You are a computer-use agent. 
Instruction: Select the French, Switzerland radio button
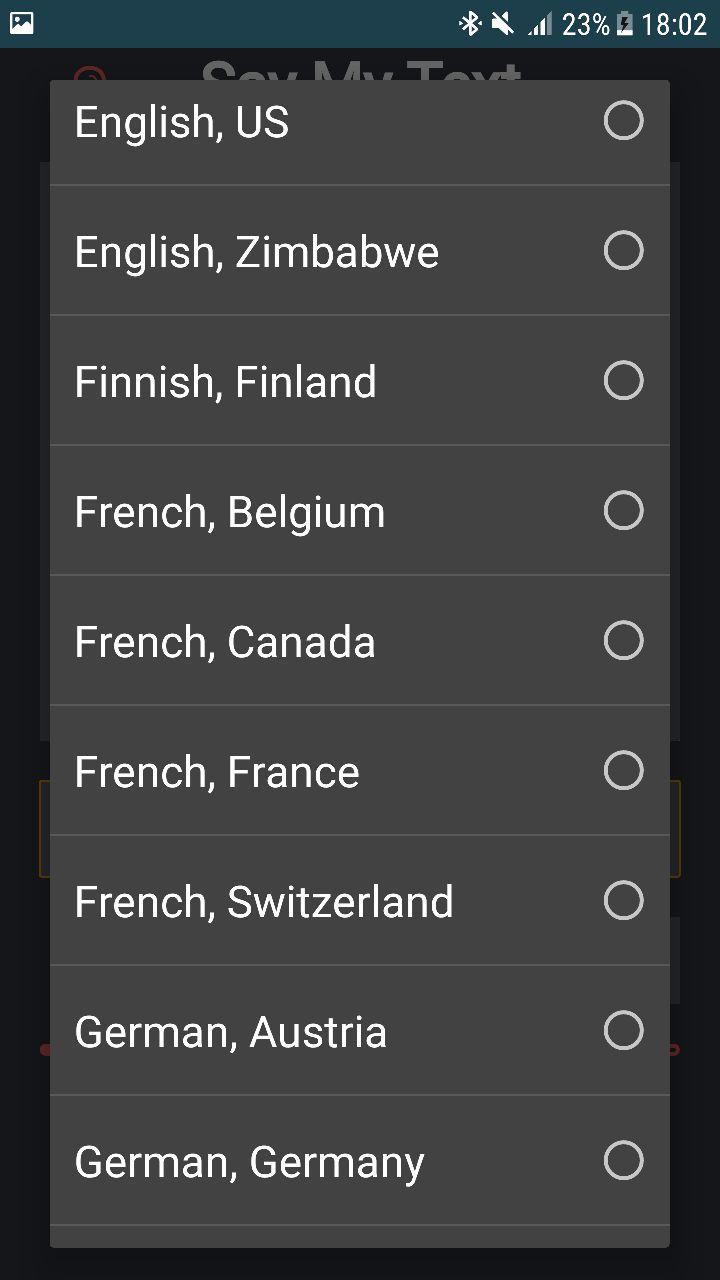click(623, 901)
